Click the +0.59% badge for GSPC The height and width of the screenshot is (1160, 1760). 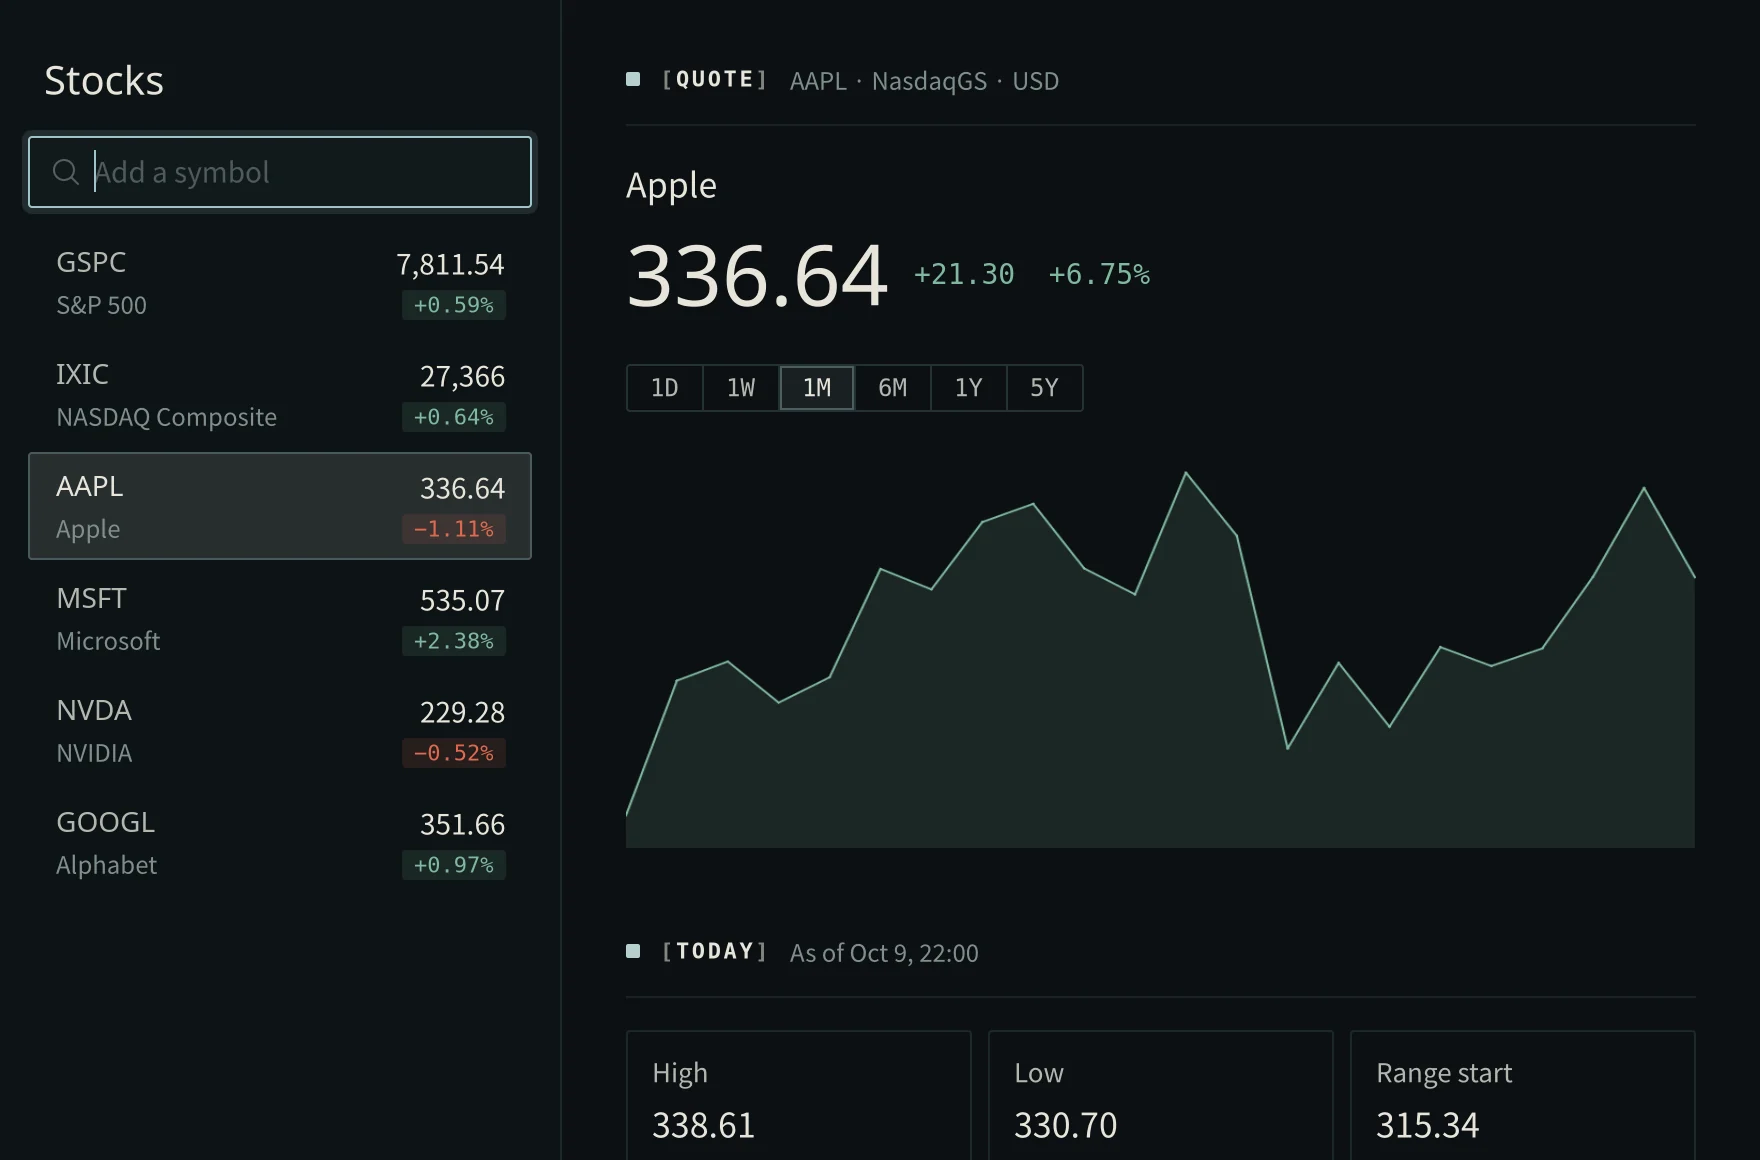point(454,305)
